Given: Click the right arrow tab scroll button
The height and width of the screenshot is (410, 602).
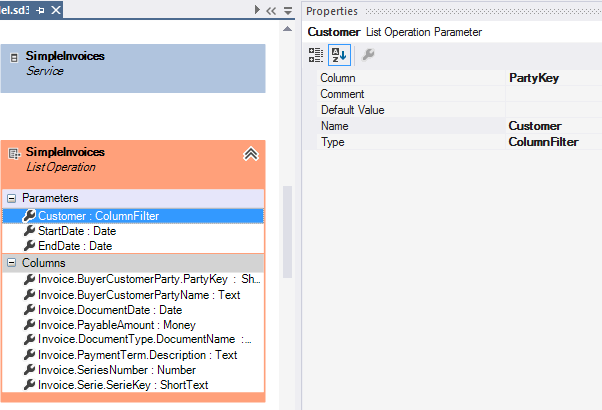Looking at the screenshot, I should (x=257, y=10).
